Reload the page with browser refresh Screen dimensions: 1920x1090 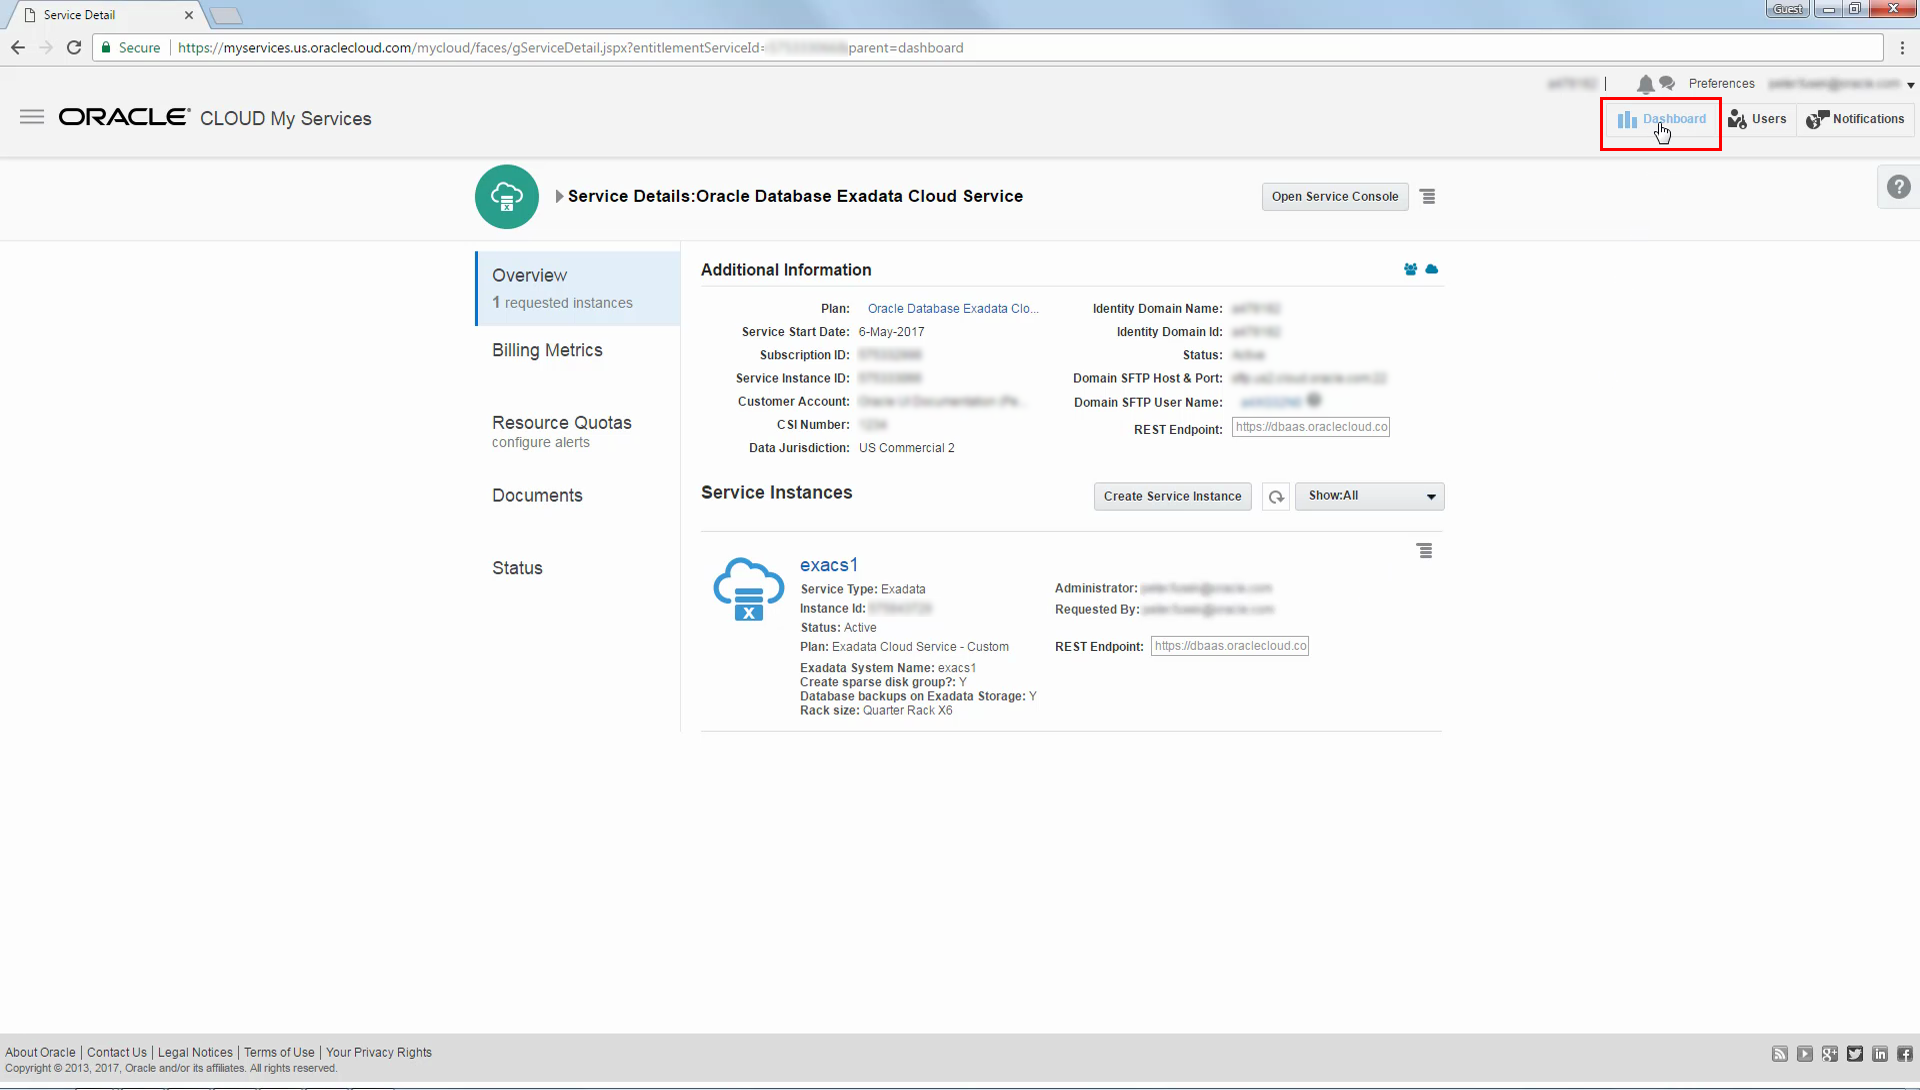(74, 48)
